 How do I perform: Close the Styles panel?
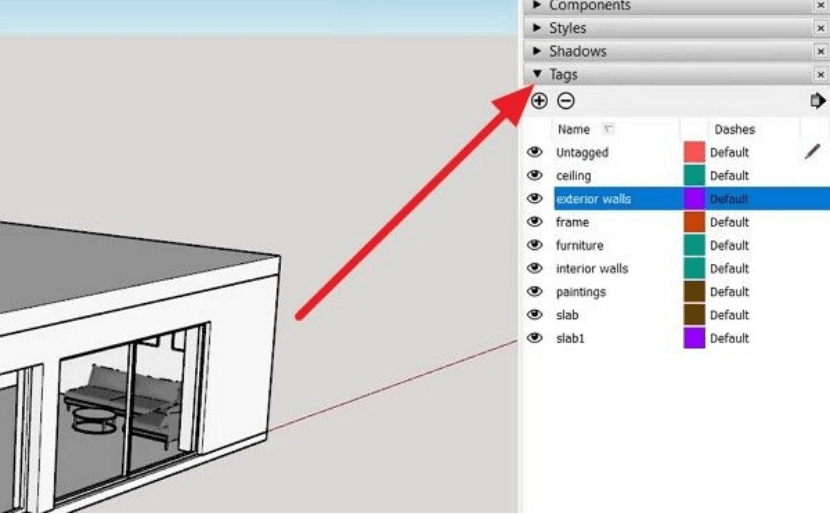[x=820, y=28]
